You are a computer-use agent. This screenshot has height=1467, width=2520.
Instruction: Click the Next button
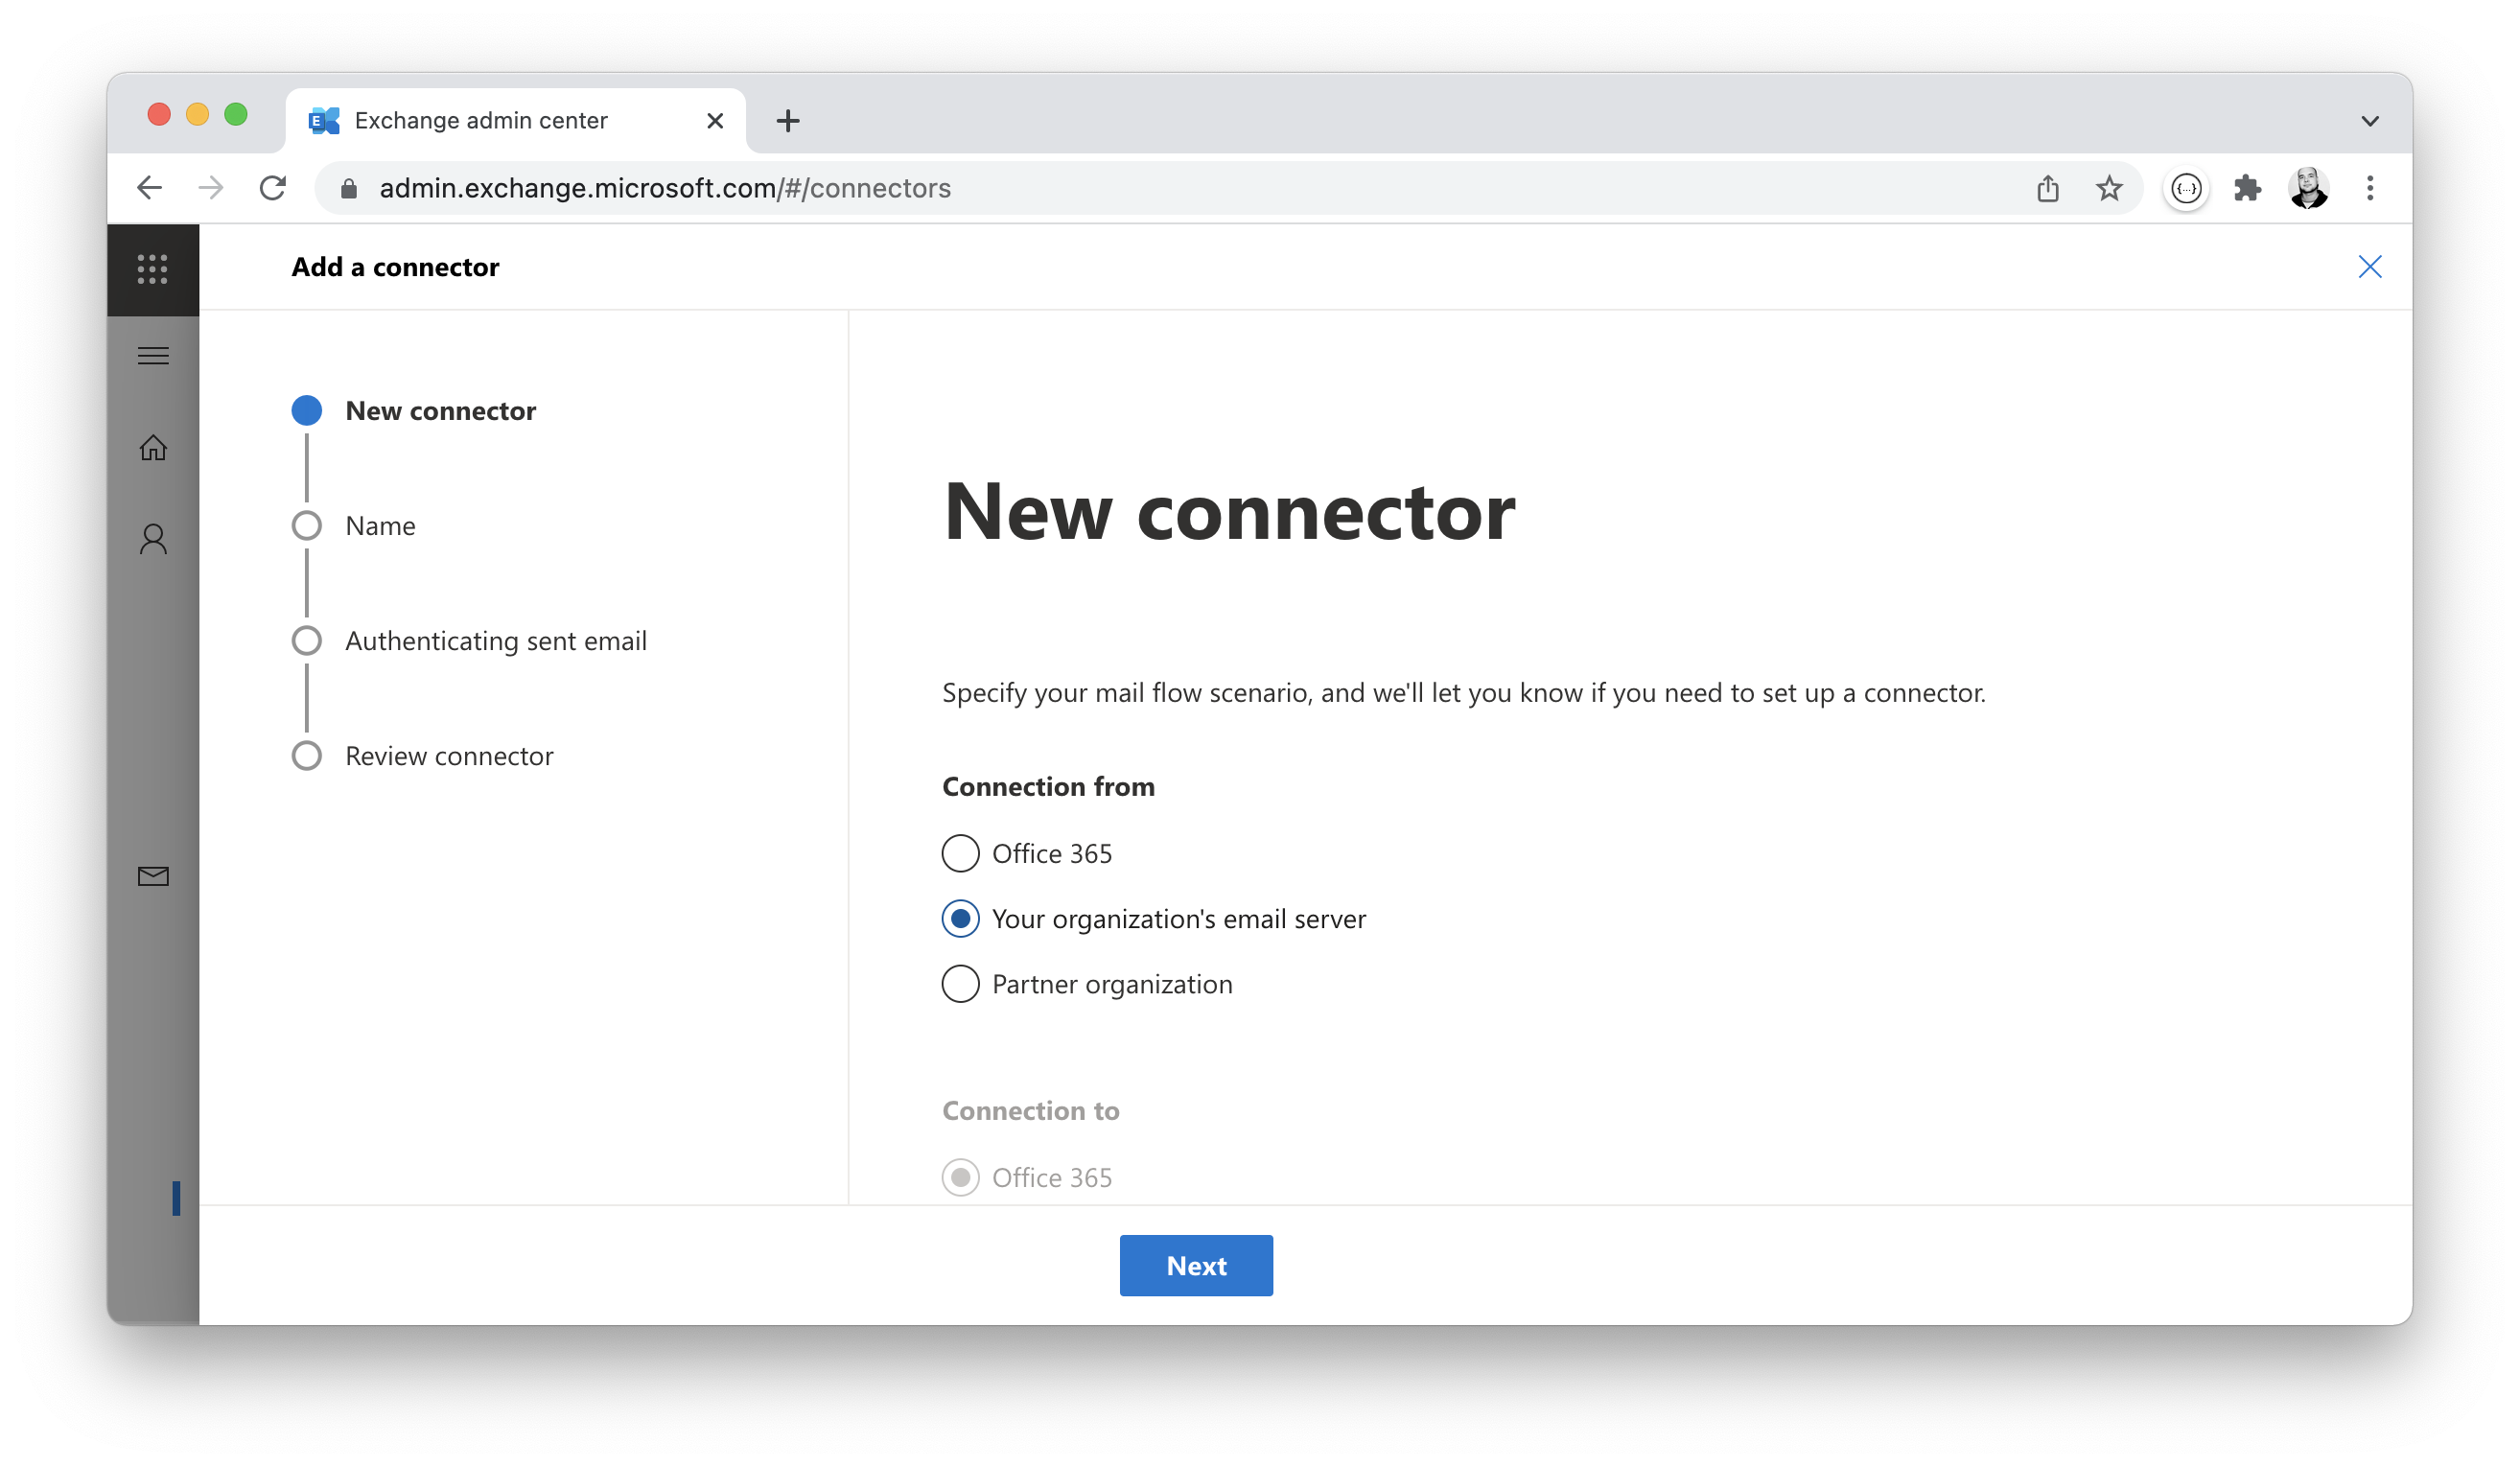1196,1265
